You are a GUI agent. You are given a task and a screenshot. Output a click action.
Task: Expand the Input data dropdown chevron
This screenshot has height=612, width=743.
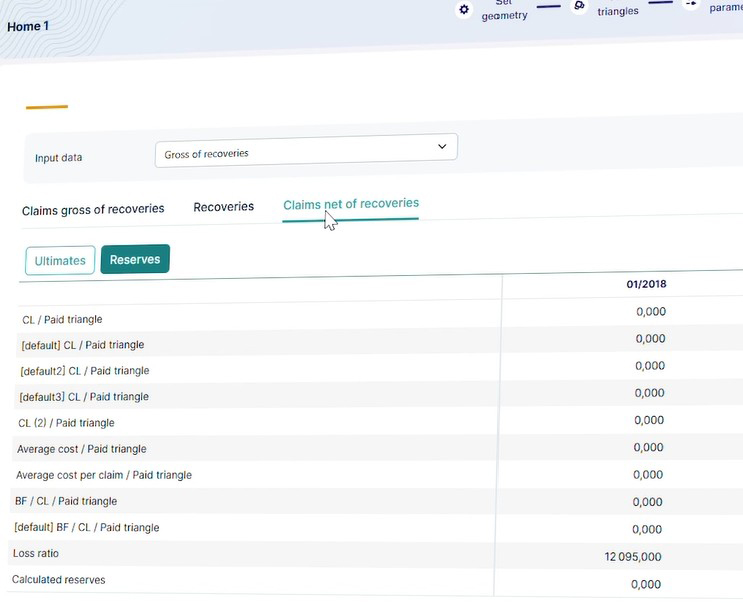point(442,147)
